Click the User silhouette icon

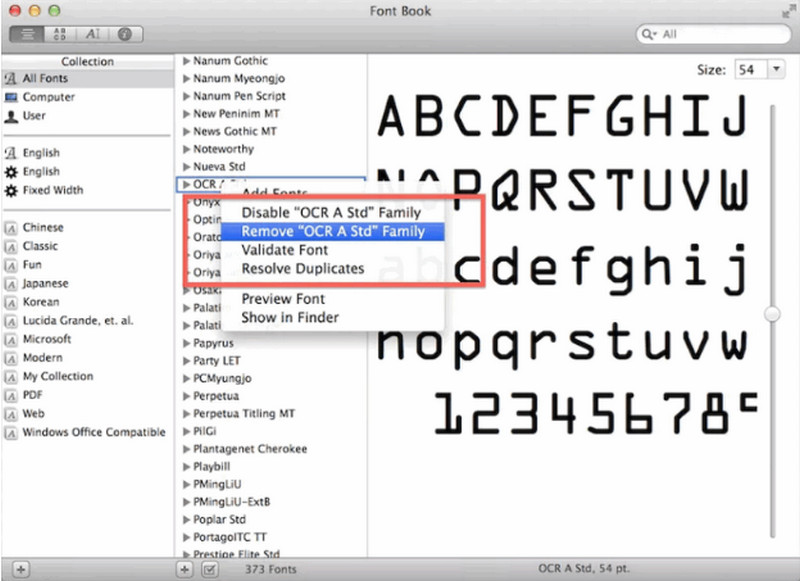[11, 116]
